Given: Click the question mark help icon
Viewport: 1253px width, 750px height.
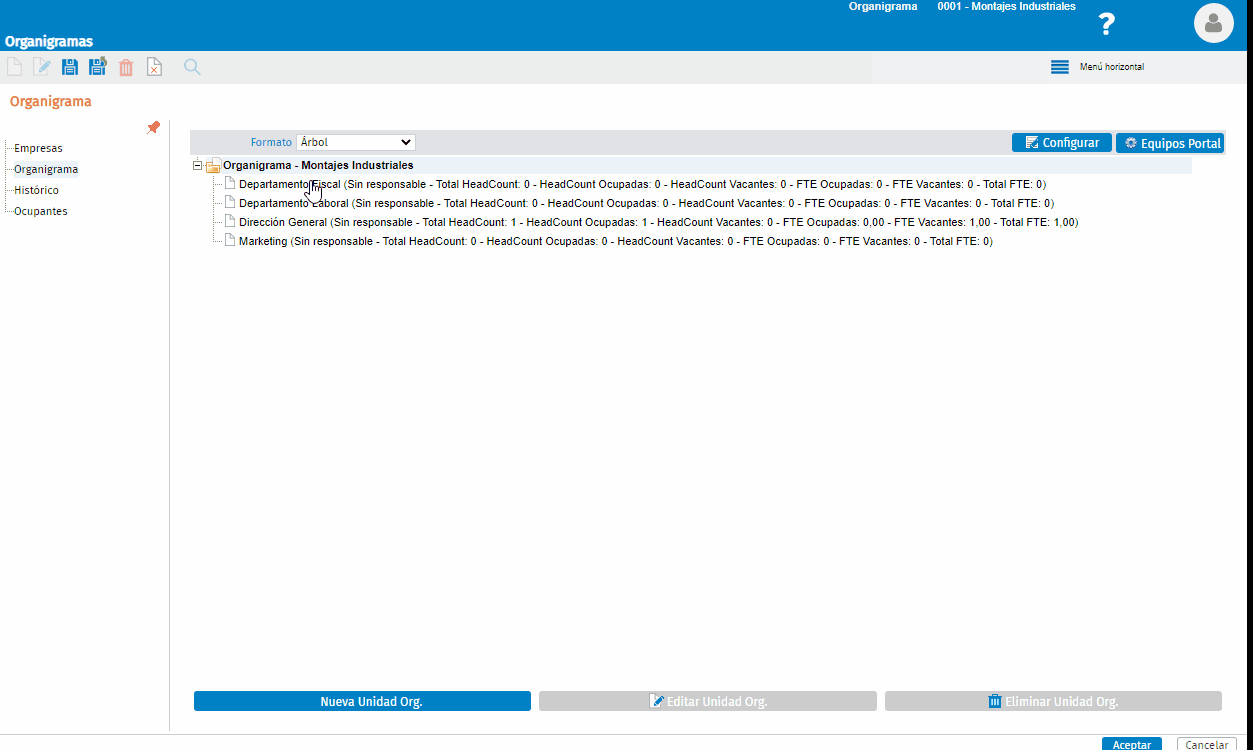Looking at the screenshot, I should pos(1106,24).
